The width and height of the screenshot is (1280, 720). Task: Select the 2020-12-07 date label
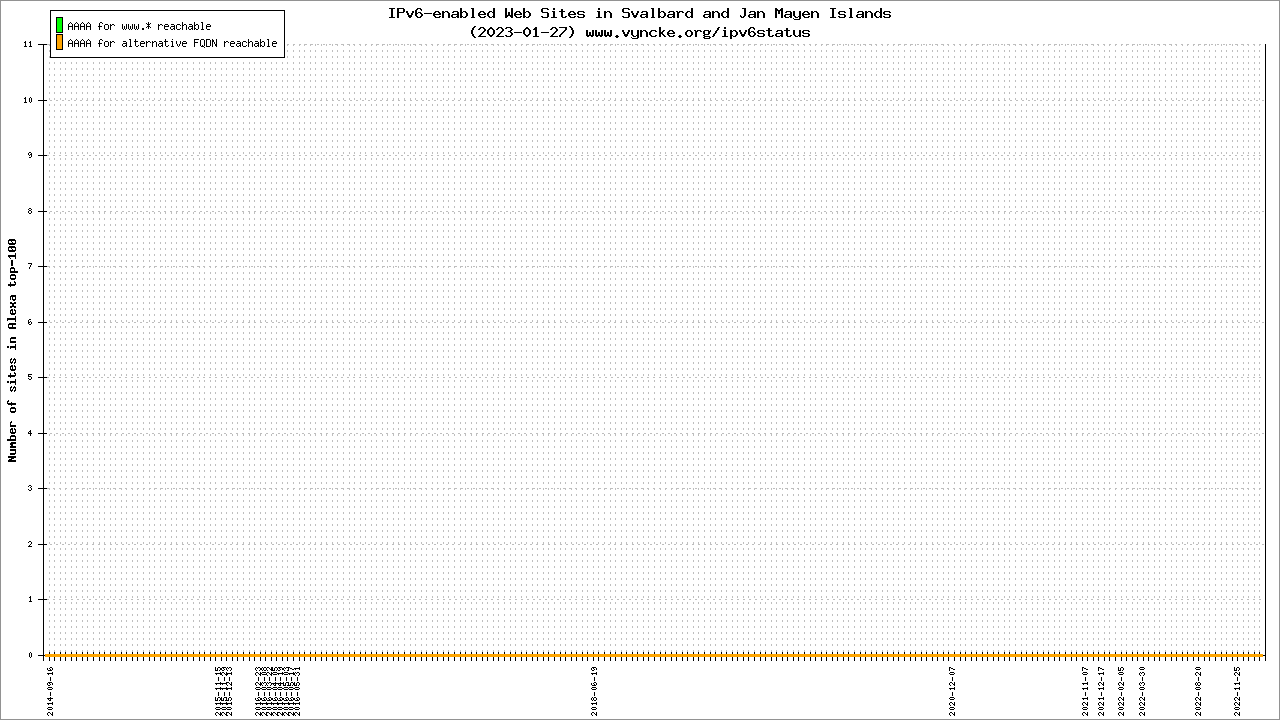(953, 691)
